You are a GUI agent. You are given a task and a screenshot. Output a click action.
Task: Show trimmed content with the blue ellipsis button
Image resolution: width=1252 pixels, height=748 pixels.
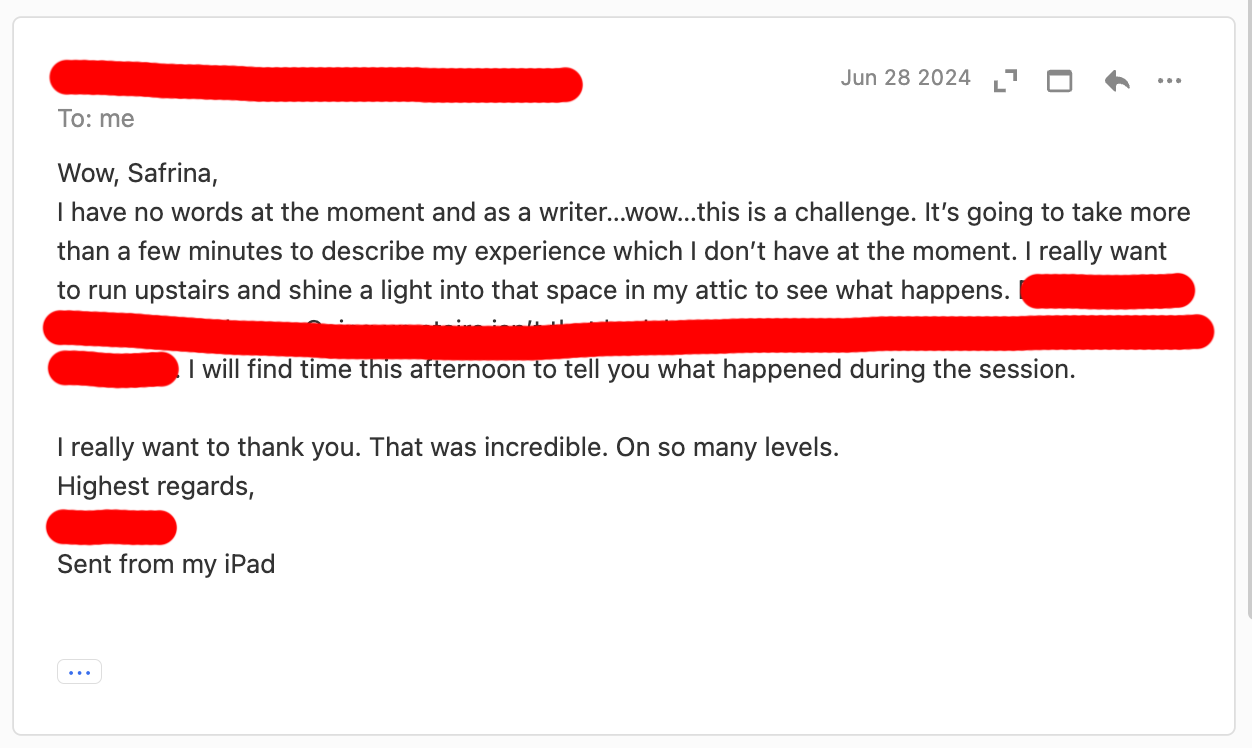point(79,672)
